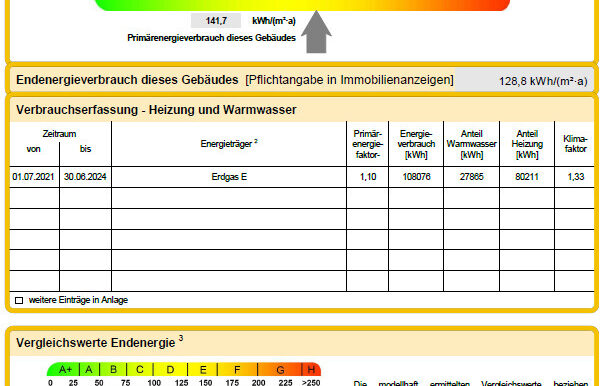Click the D class on comparison scale
Screen dimensions: 606x386
170,370
